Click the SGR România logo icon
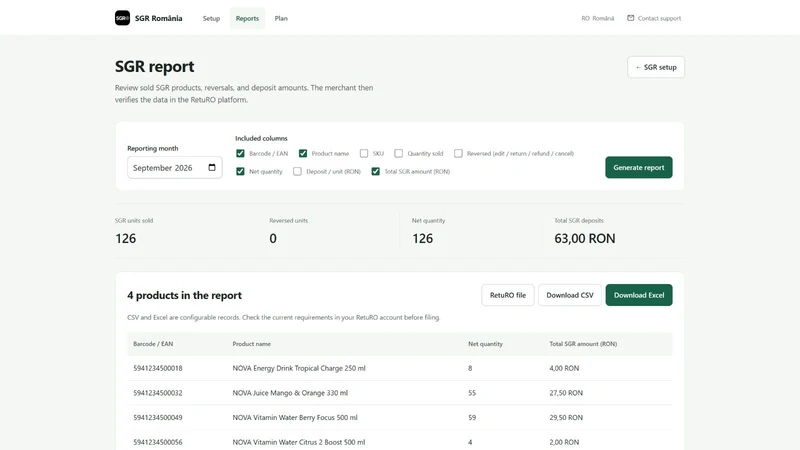Image resolution: width=800 pixels, height=450 pixels. click(x=122, y=18)
